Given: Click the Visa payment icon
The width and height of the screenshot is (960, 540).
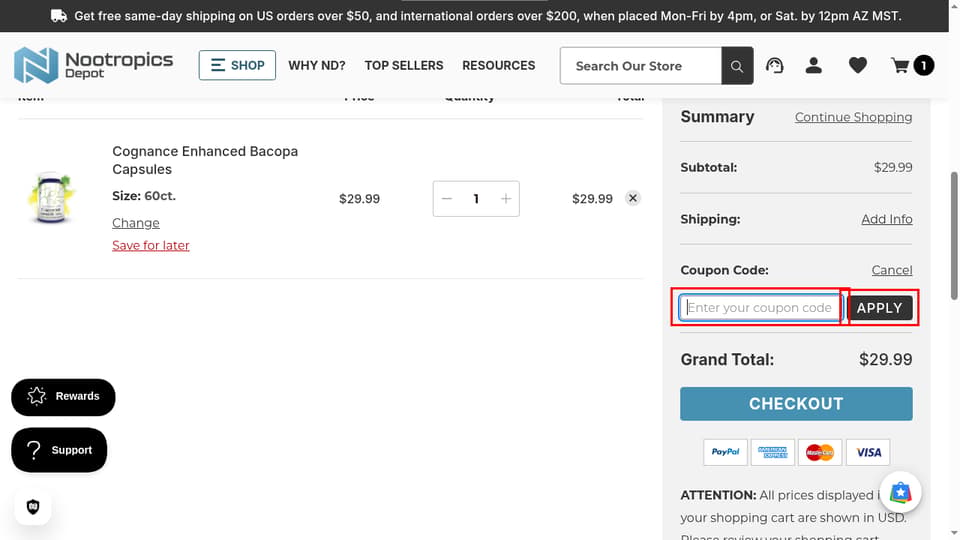Looking at the screenshot, I should [x=868, y=452].
